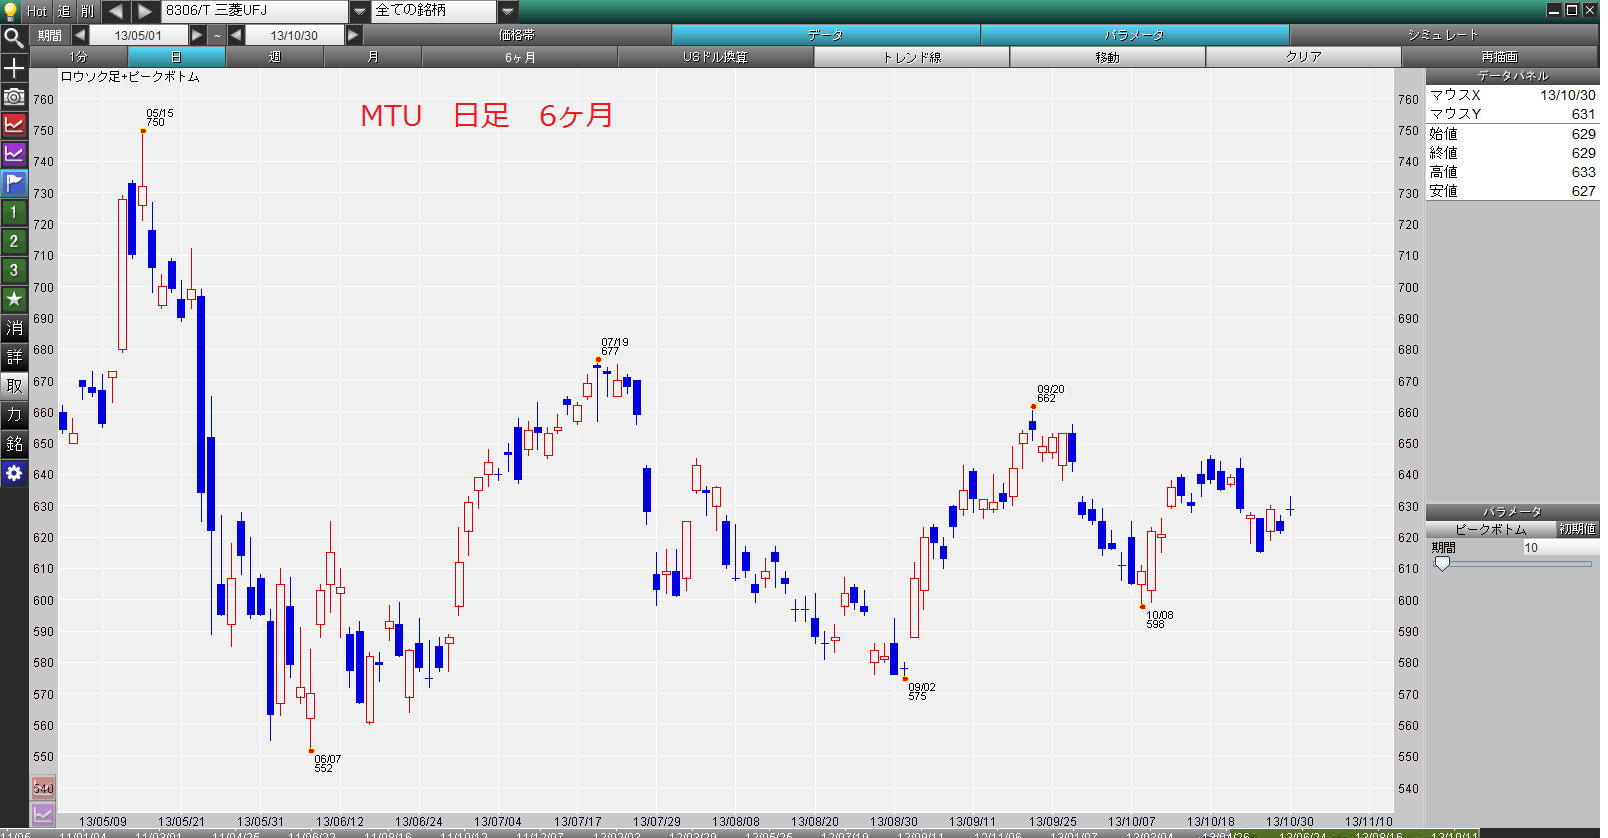Click the 価格帯 tab
The height and width of the screenshot is (838, 1608).
pos(517,35)
